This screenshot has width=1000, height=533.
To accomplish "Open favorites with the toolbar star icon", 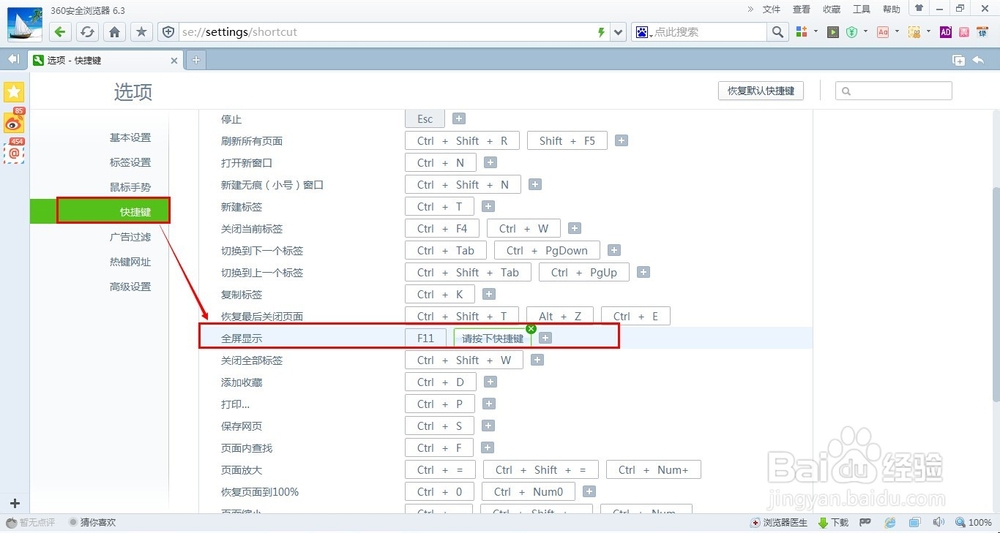I will point(142,32).
